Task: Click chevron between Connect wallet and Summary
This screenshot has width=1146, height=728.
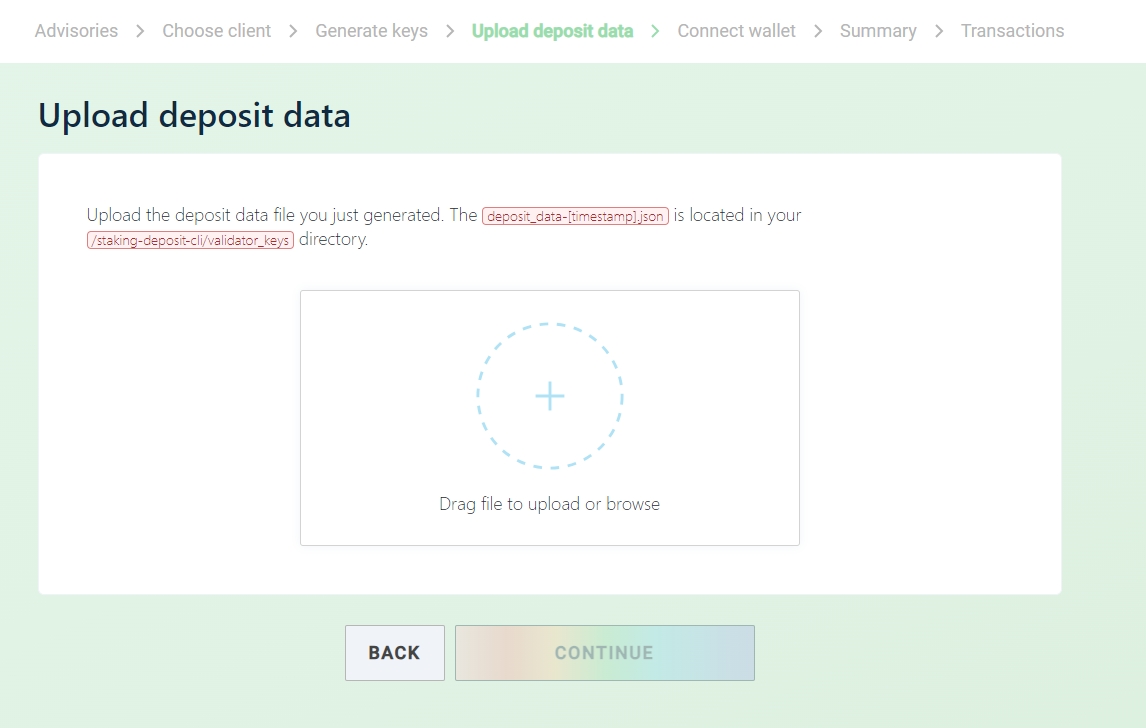Action: pos(818,31)
